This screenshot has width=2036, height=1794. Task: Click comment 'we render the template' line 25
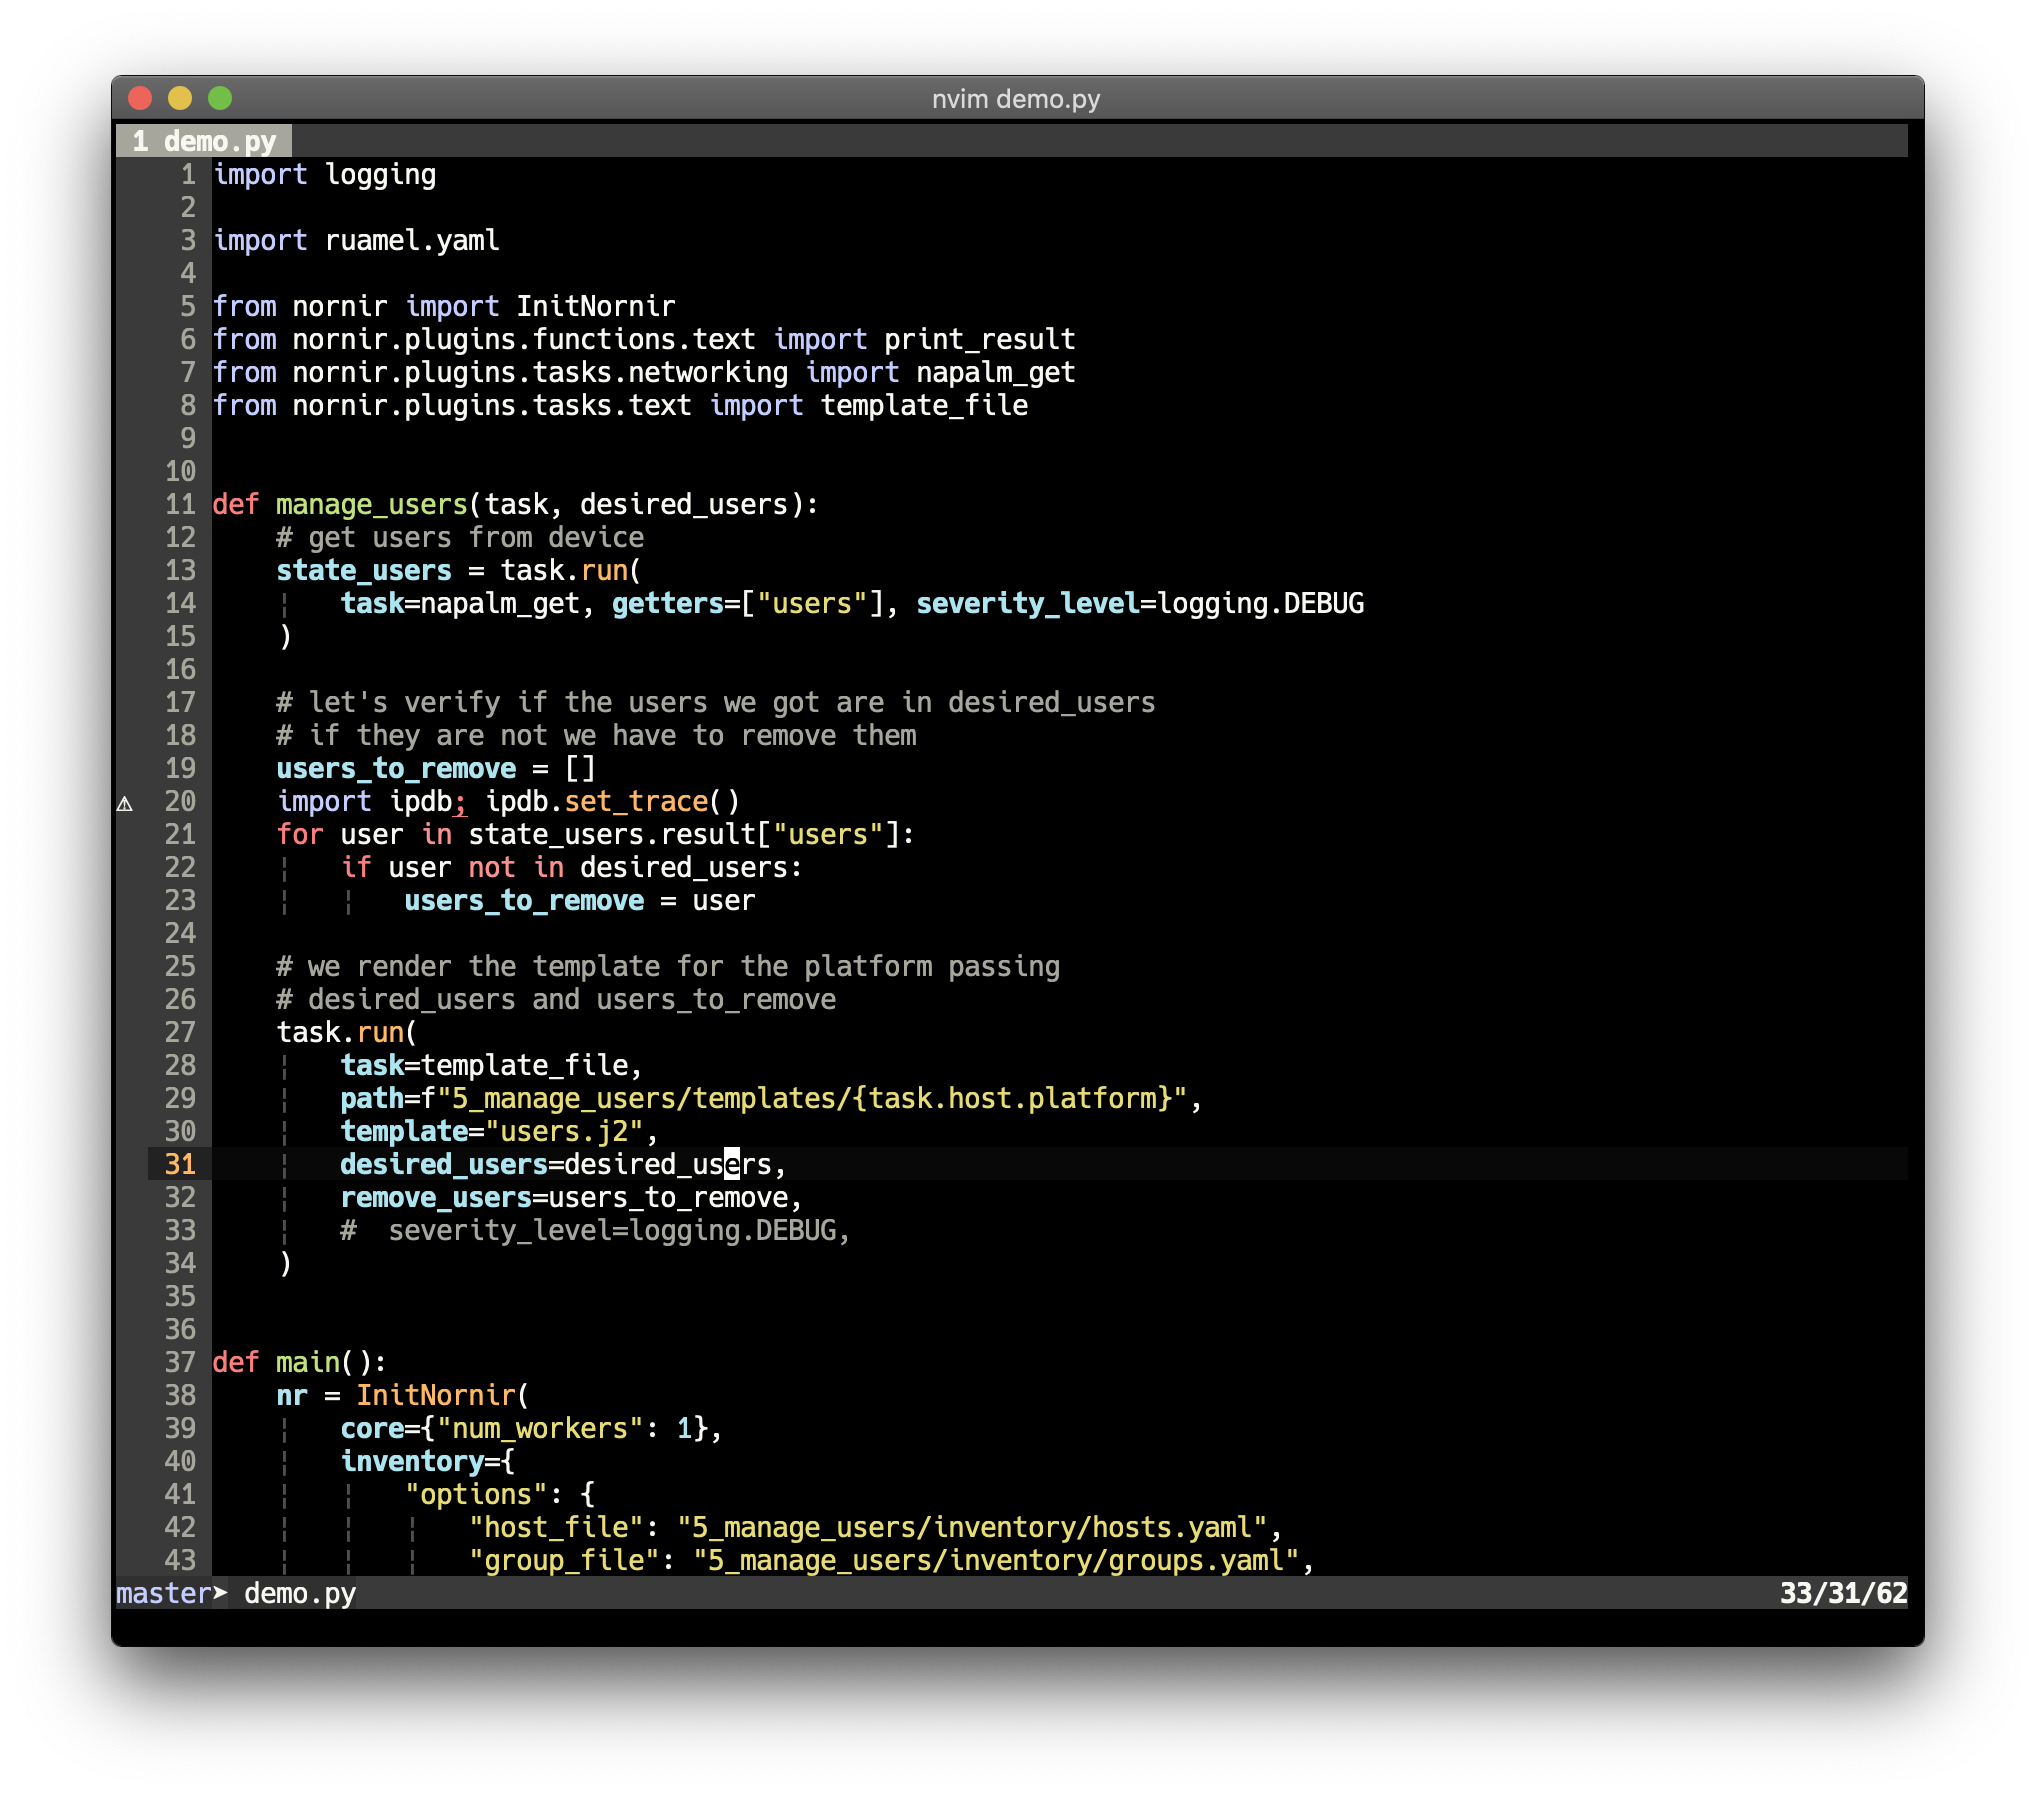(x=668, y=967)
